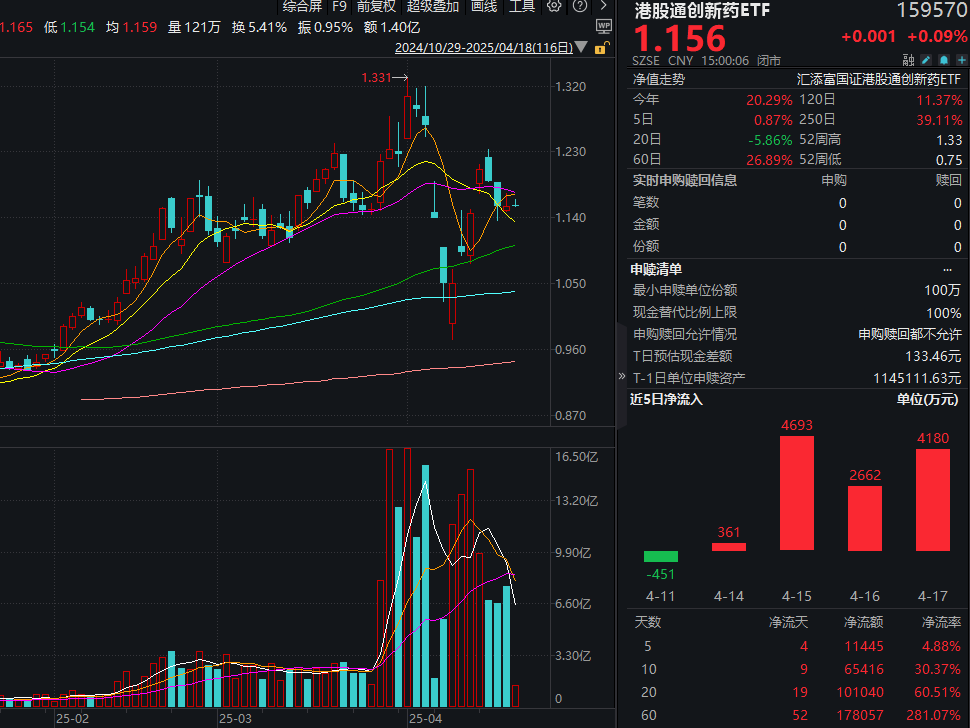Screen dimensions: 970x728
Task: Open the F9 menu item
Action: (340, 7)
